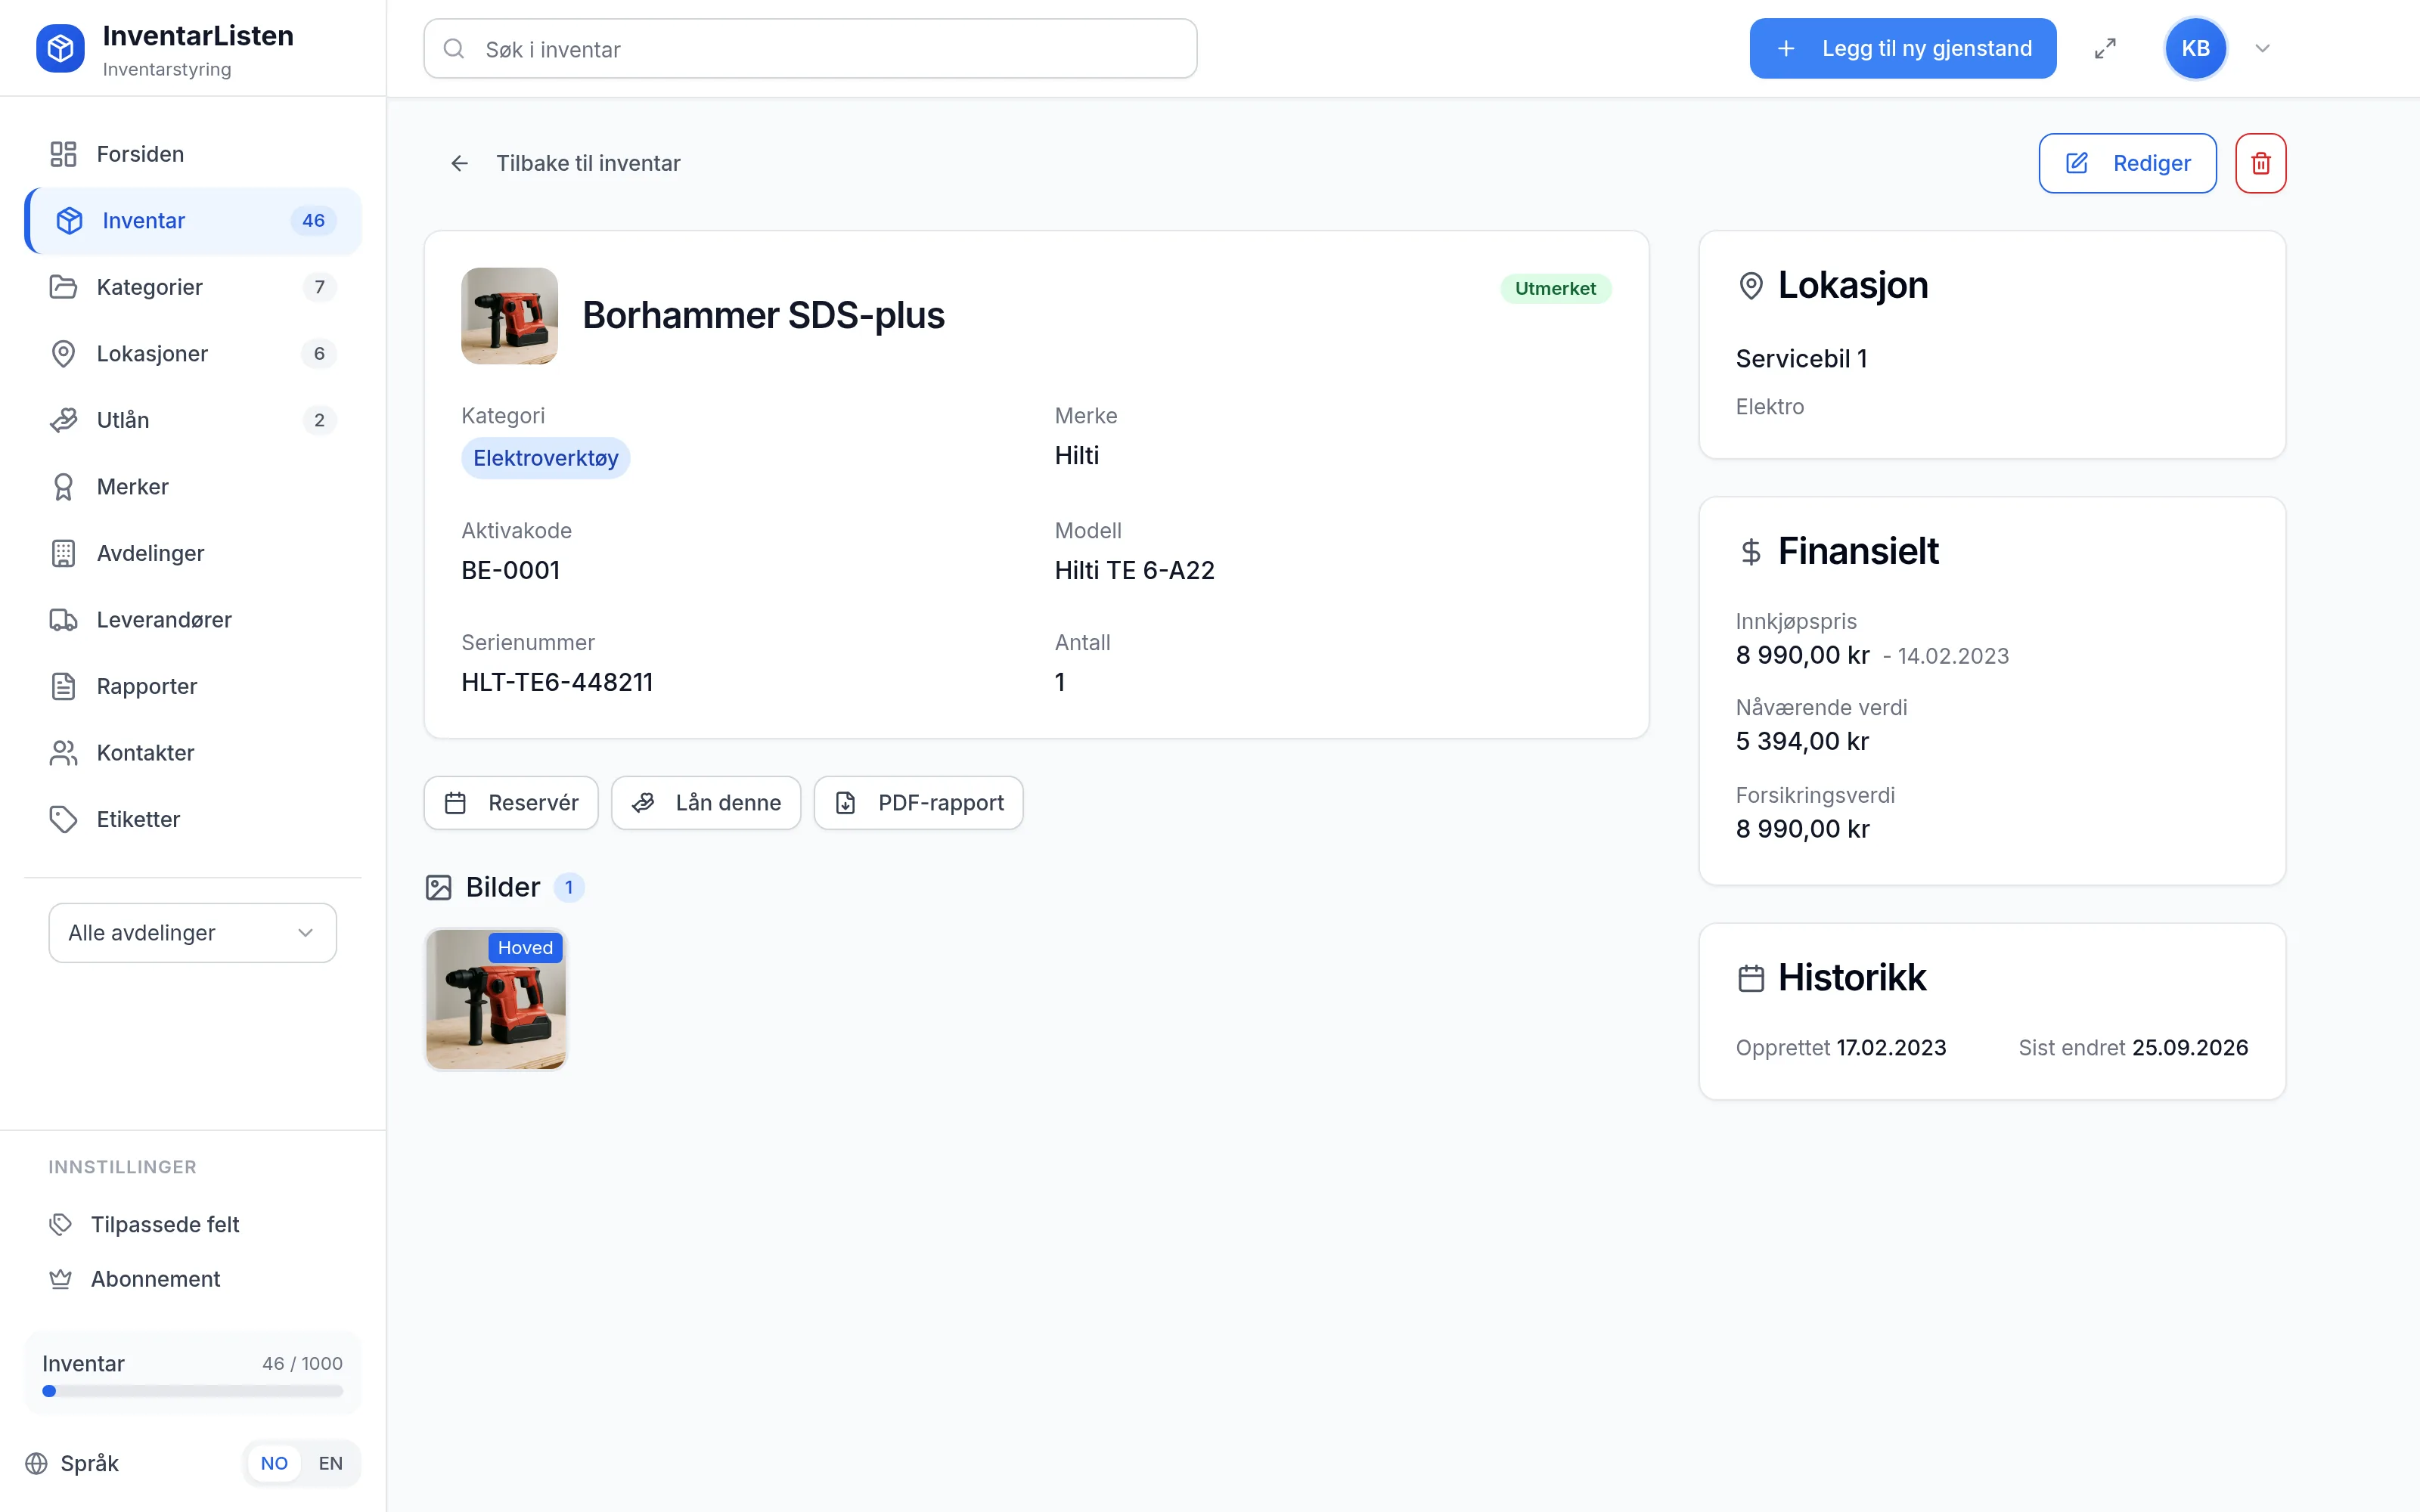Viewport: 2420px width, 1512px height.
Task: Click Legg til ny gjenstand button
Action: (1902, 48)
